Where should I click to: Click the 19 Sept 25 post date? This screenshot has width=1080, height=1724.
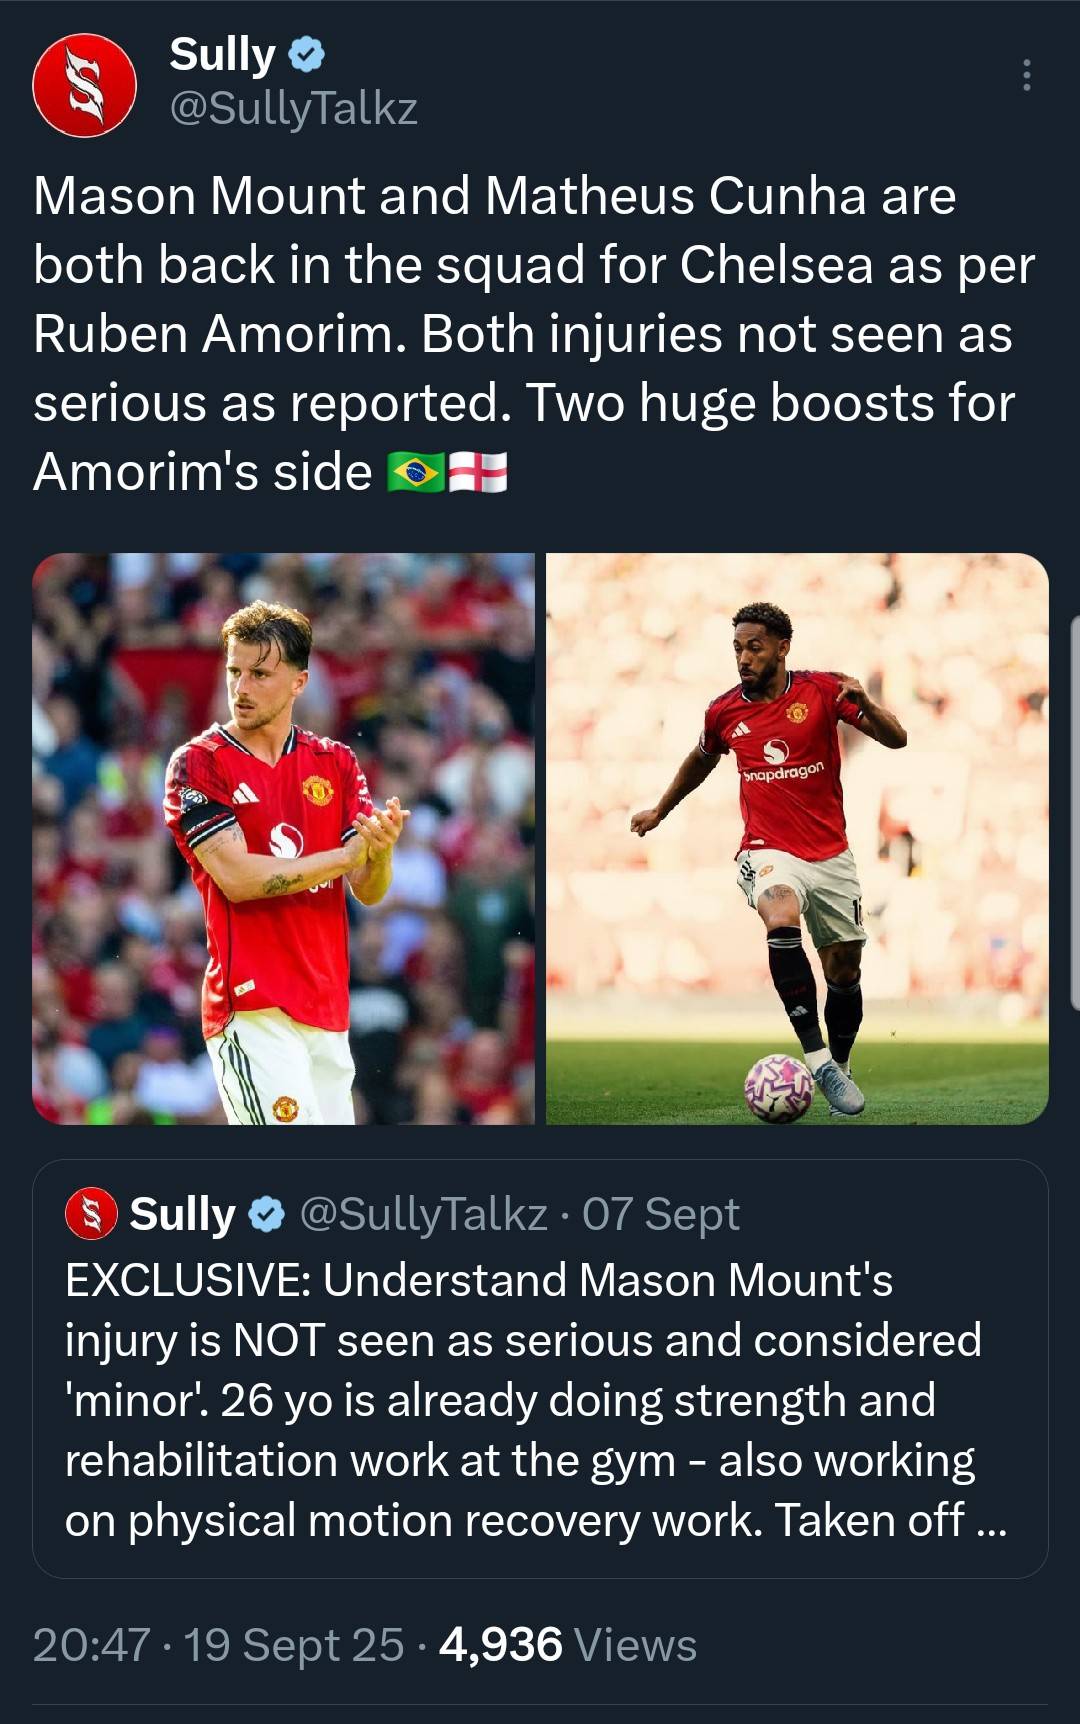pyautogui.click(x=294, y=1645)
